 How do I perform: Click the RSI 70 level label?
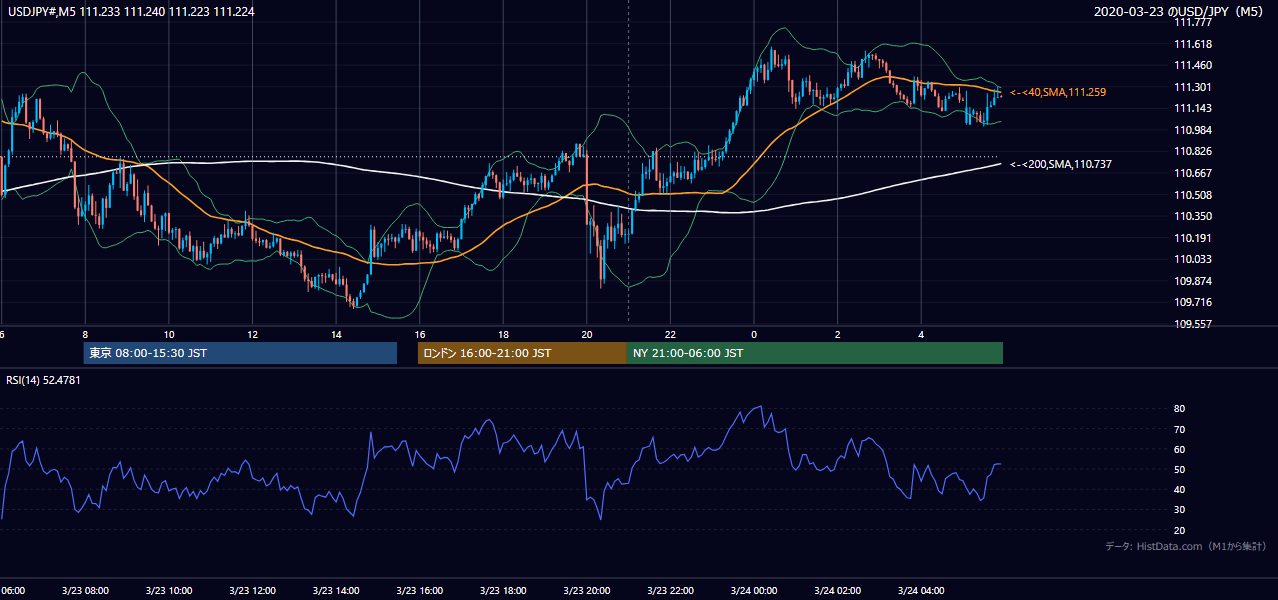[1179, 430]
